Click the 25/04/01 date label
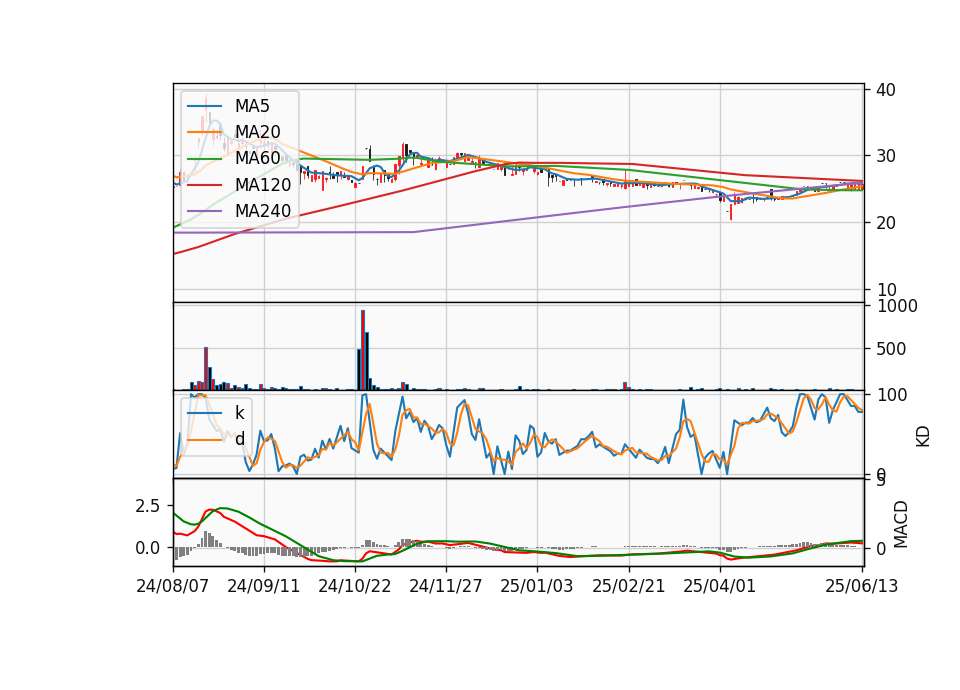Viewport: 960px width, 690px height. coord(719,586)
